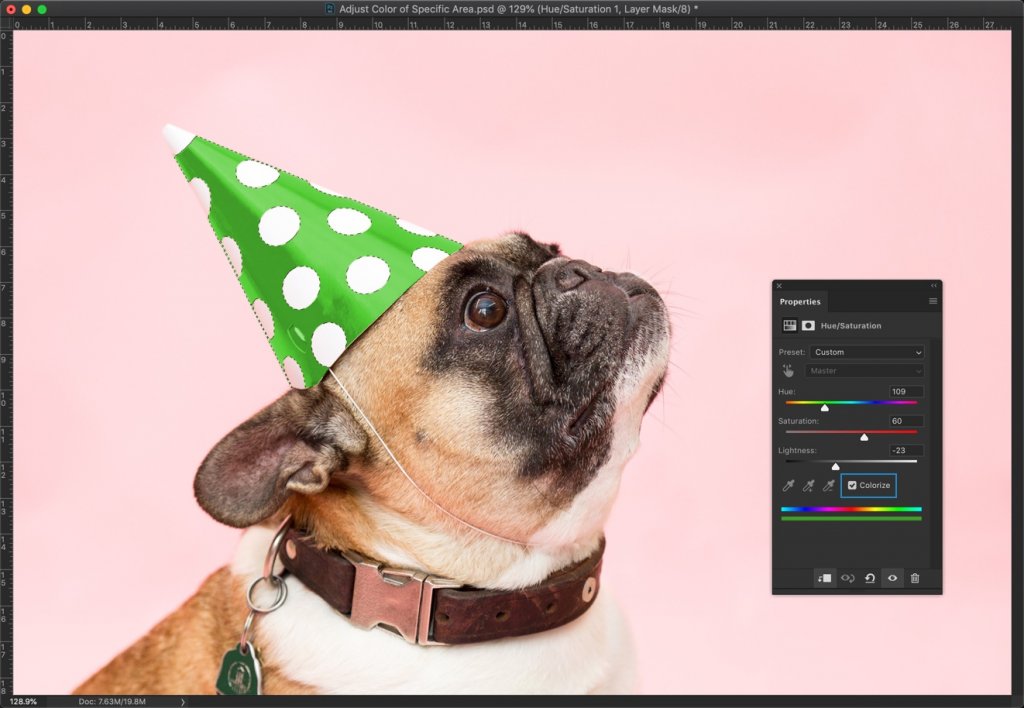This screenshot has width=1024, height=708.
Task: Uncheck the Colorize checkbox
Action: pos(853,485)
